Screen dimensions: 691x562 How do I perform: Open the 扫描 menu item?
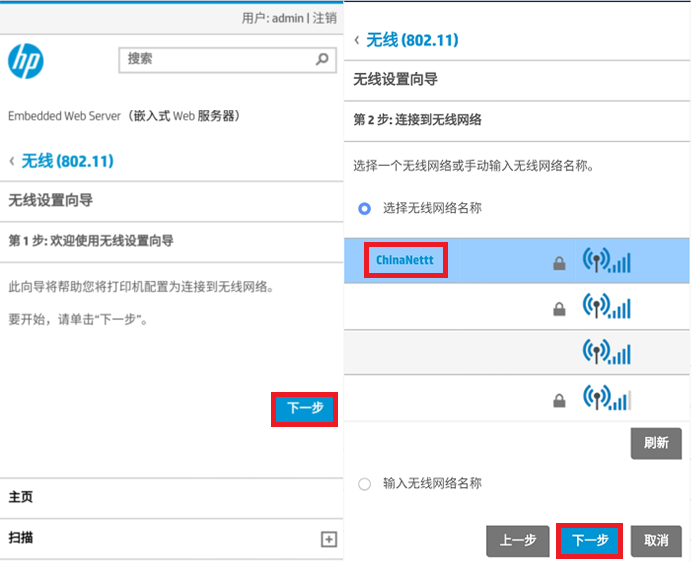click(21, 538)
